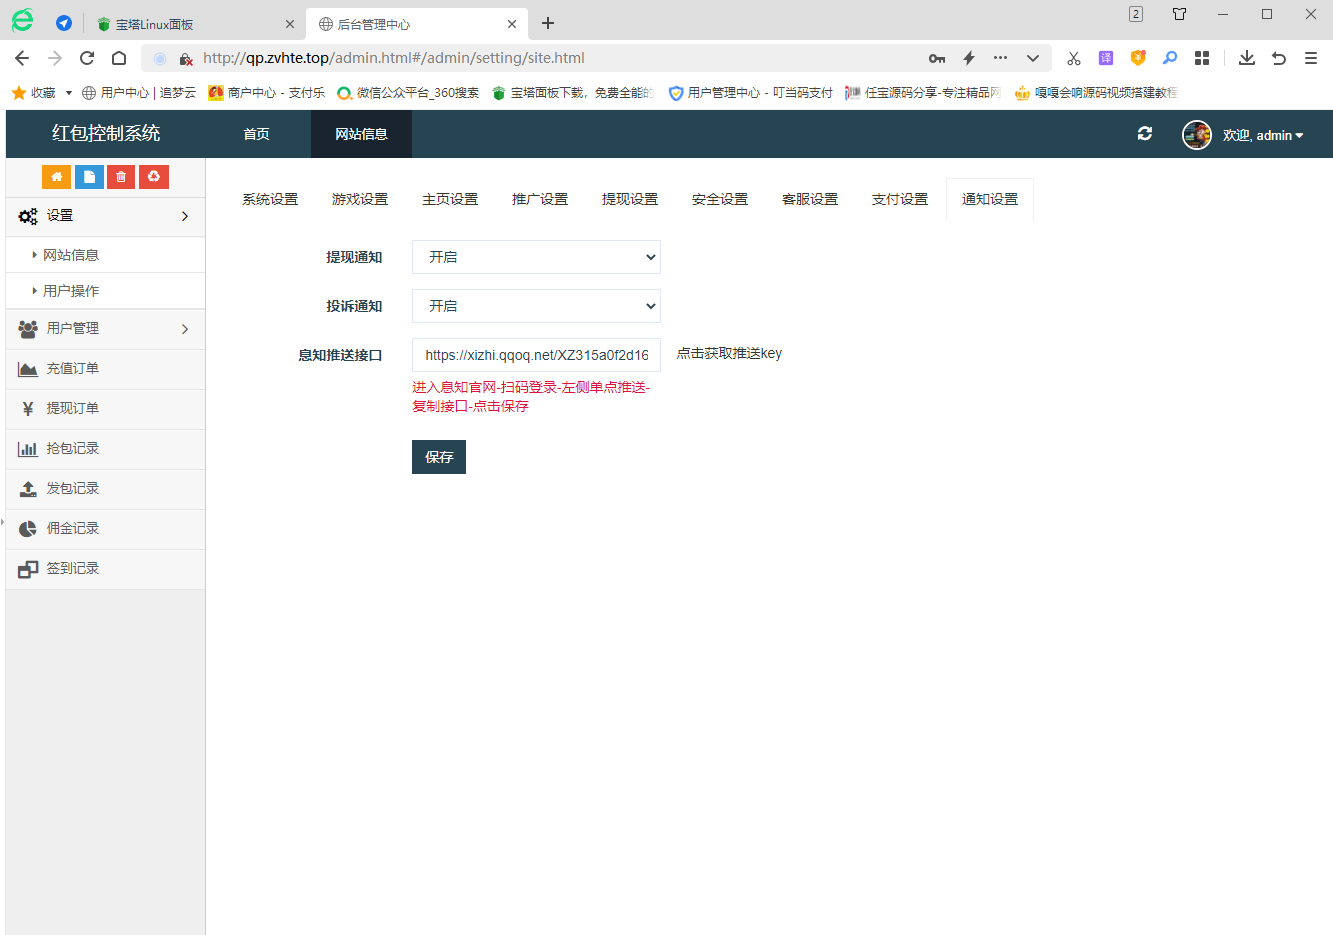The image size is (1333, 935).
Task: Open 提现订单 in the sidebar
Action: pyautogui.click(x=72, y=409)
